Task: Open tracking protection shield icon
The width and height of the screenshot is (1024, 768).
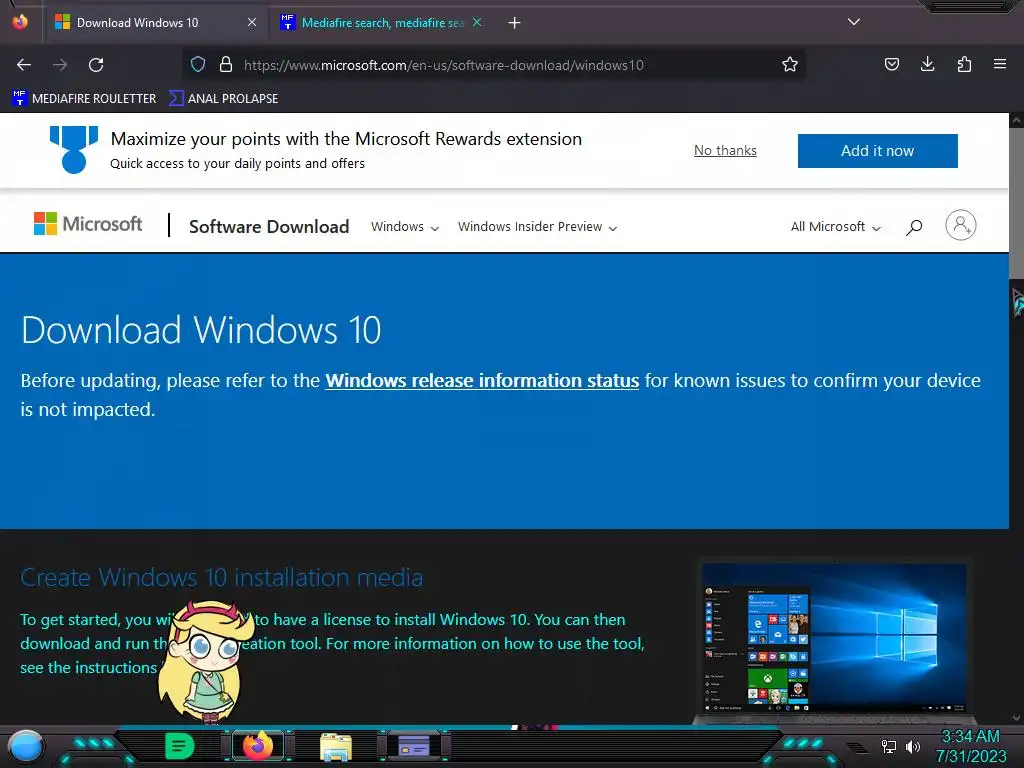Action: [198, 64]
